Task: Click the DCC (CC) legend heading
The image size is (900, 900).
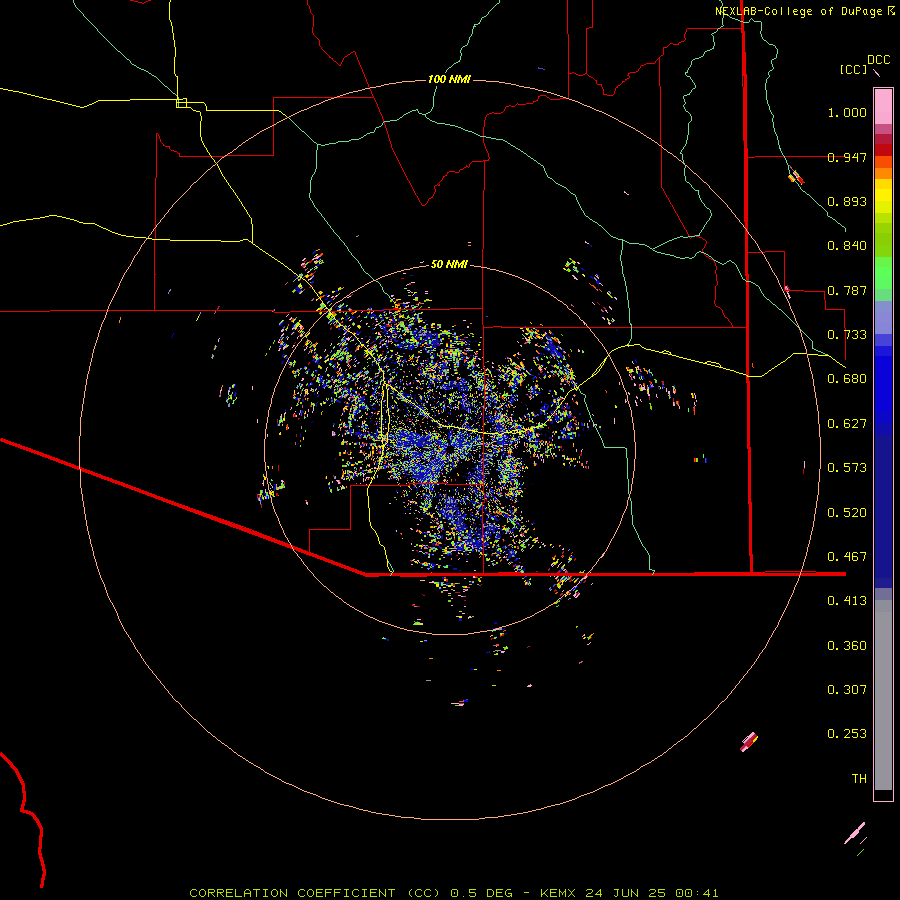Action: [866, 64]
